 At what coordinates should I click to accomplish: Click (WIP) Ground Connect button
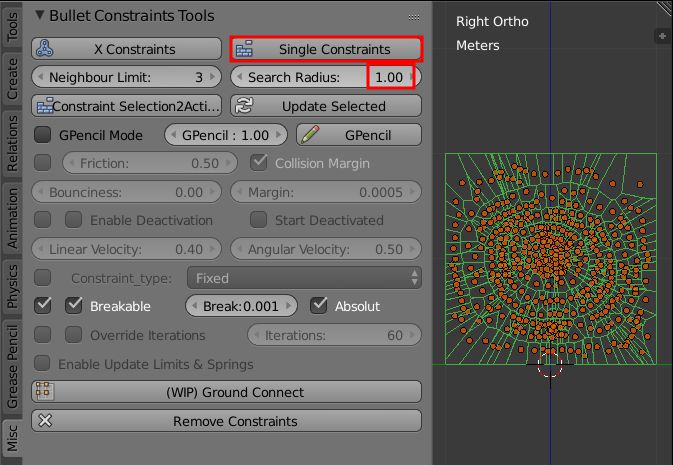coord(226,392)
